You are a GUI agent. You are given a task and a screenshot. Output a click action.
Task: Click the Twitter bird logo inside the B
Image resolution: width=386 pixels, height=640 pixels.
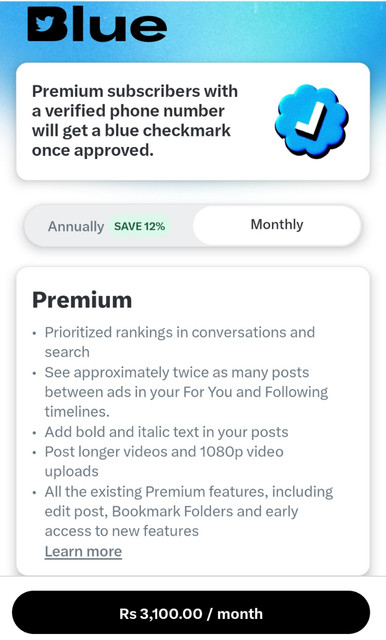(44, 25)
